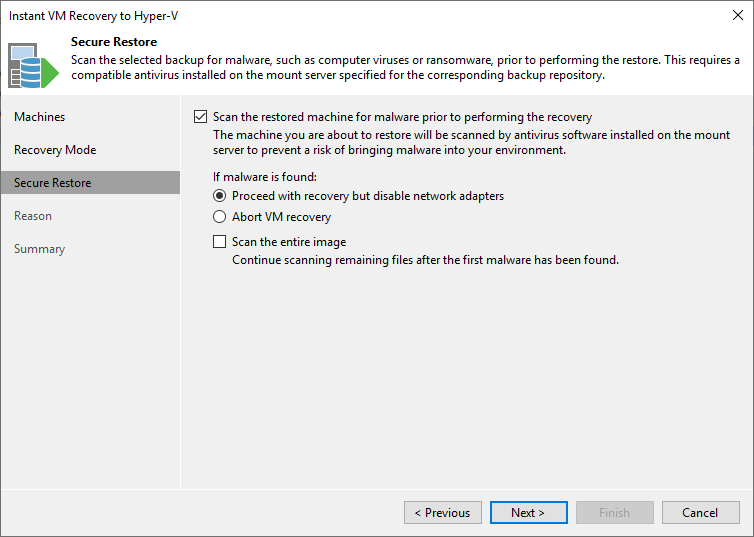The height and width of the screenshot is (537, 754).
Task: Click the greyed-out Finish button
Action: (x=615, y=512)
